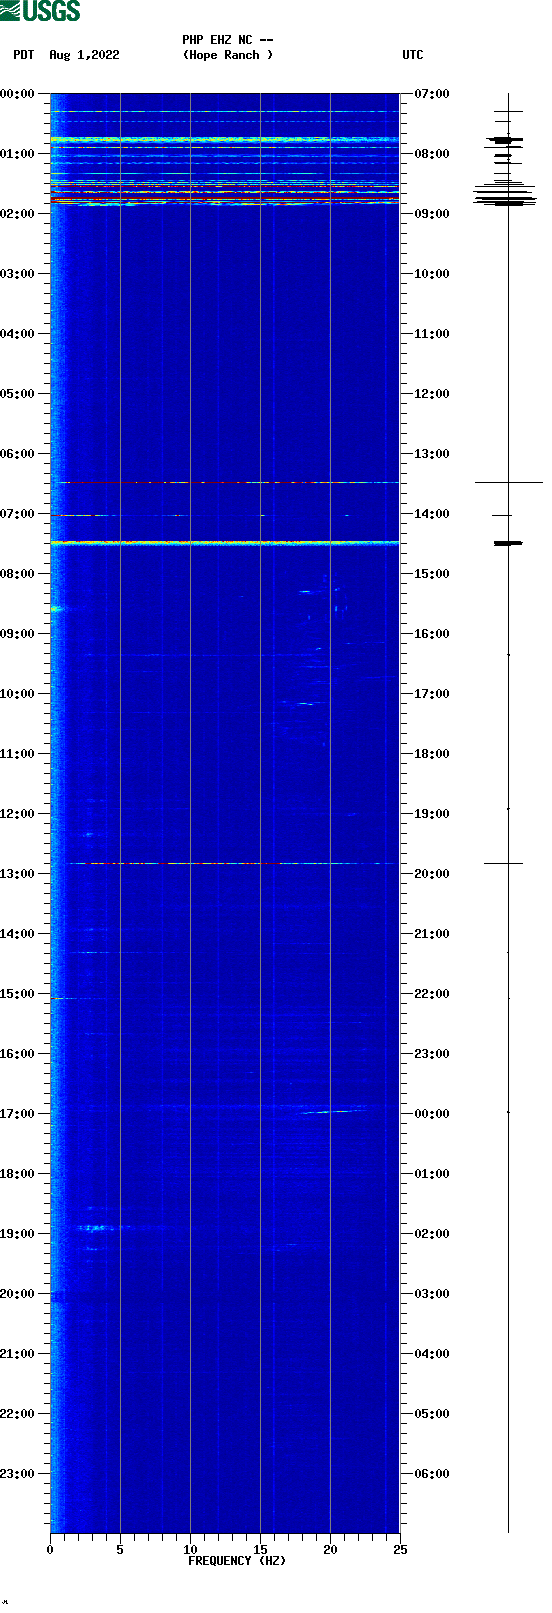Click the (Hope Ranch ) station name
The width and height of the screenshot is (552, 1613).
coord(228,55)
